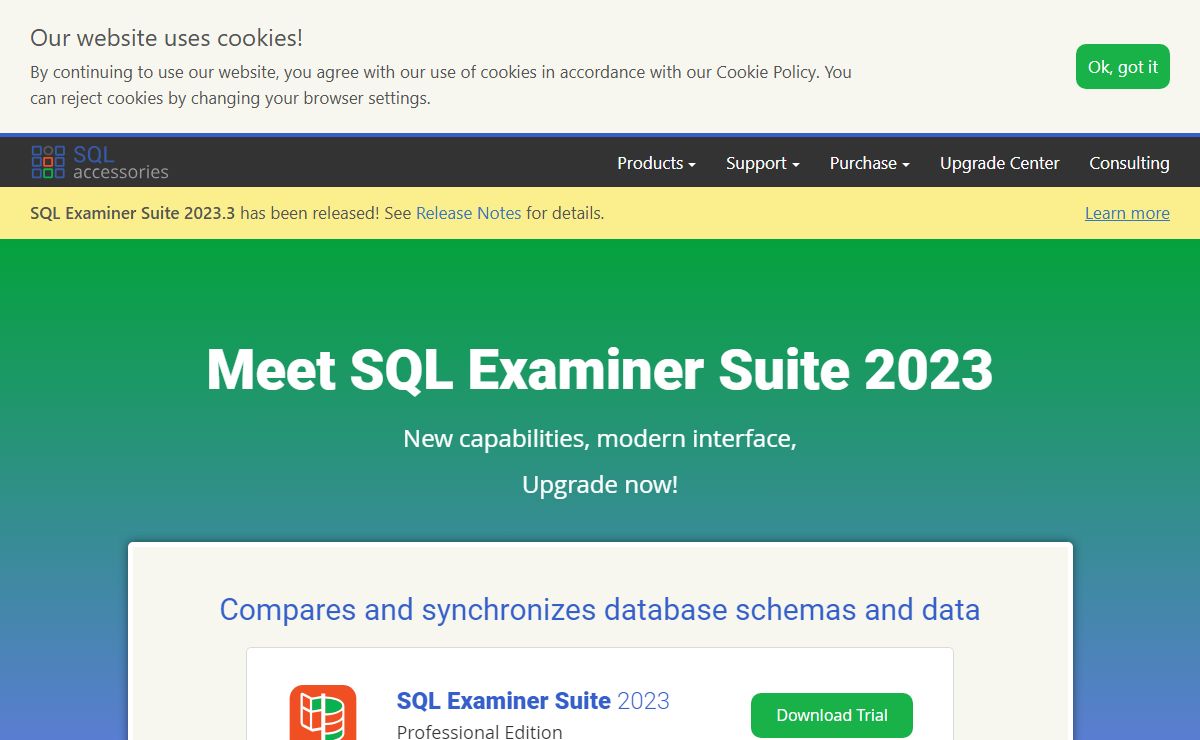Click the Meet SQL Examiner Suite 2023 heading
1200x740 pixels.
600,370
